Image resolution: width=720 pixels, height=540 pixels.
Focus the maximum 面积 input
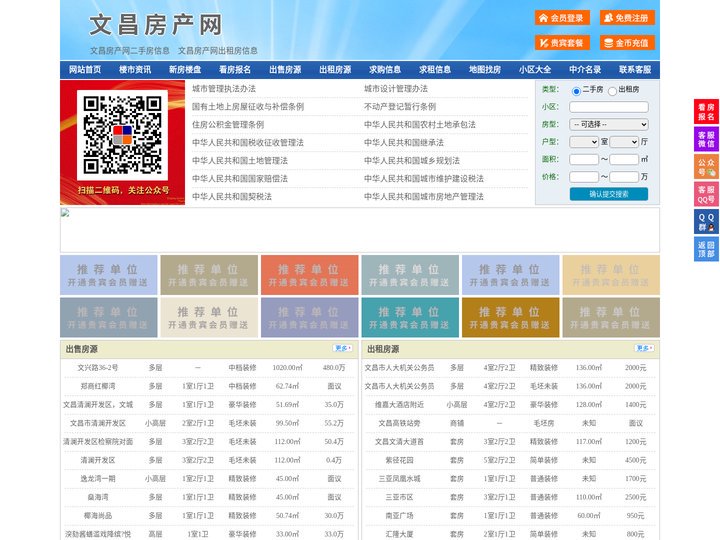624,159
